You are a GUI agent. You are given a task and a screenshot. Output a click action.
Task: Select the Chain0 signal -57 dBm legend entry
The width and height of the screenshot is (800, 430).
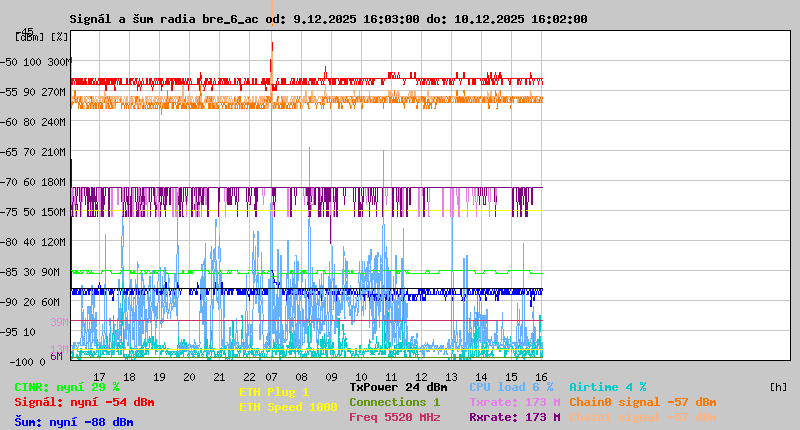[642, 402]
